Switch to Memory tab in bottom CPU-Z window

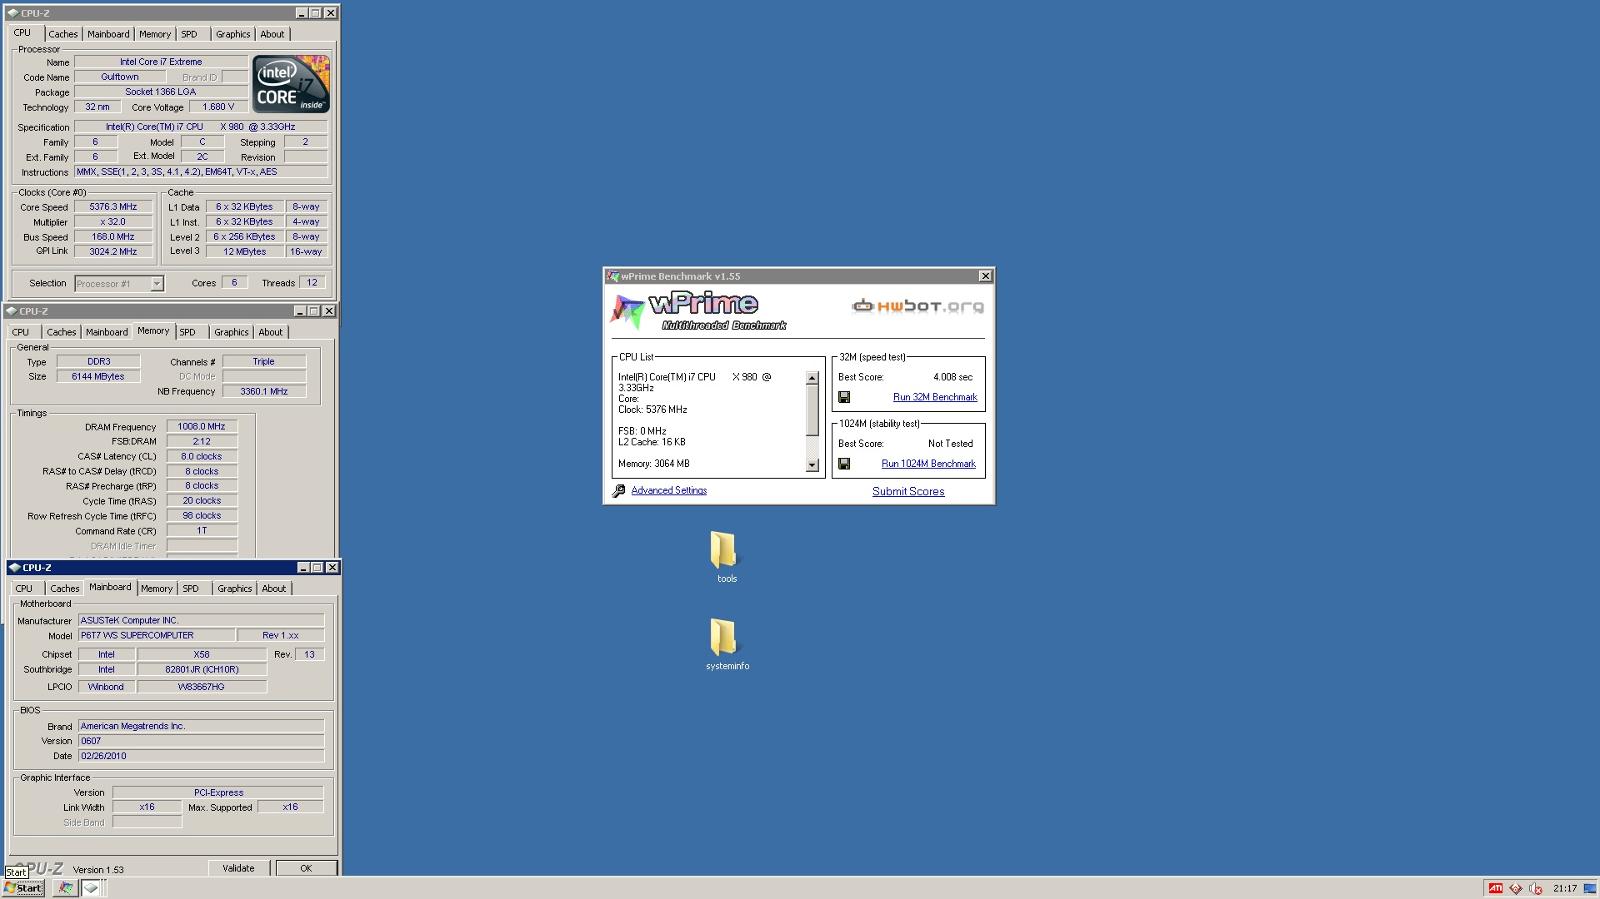pos(157,589)
